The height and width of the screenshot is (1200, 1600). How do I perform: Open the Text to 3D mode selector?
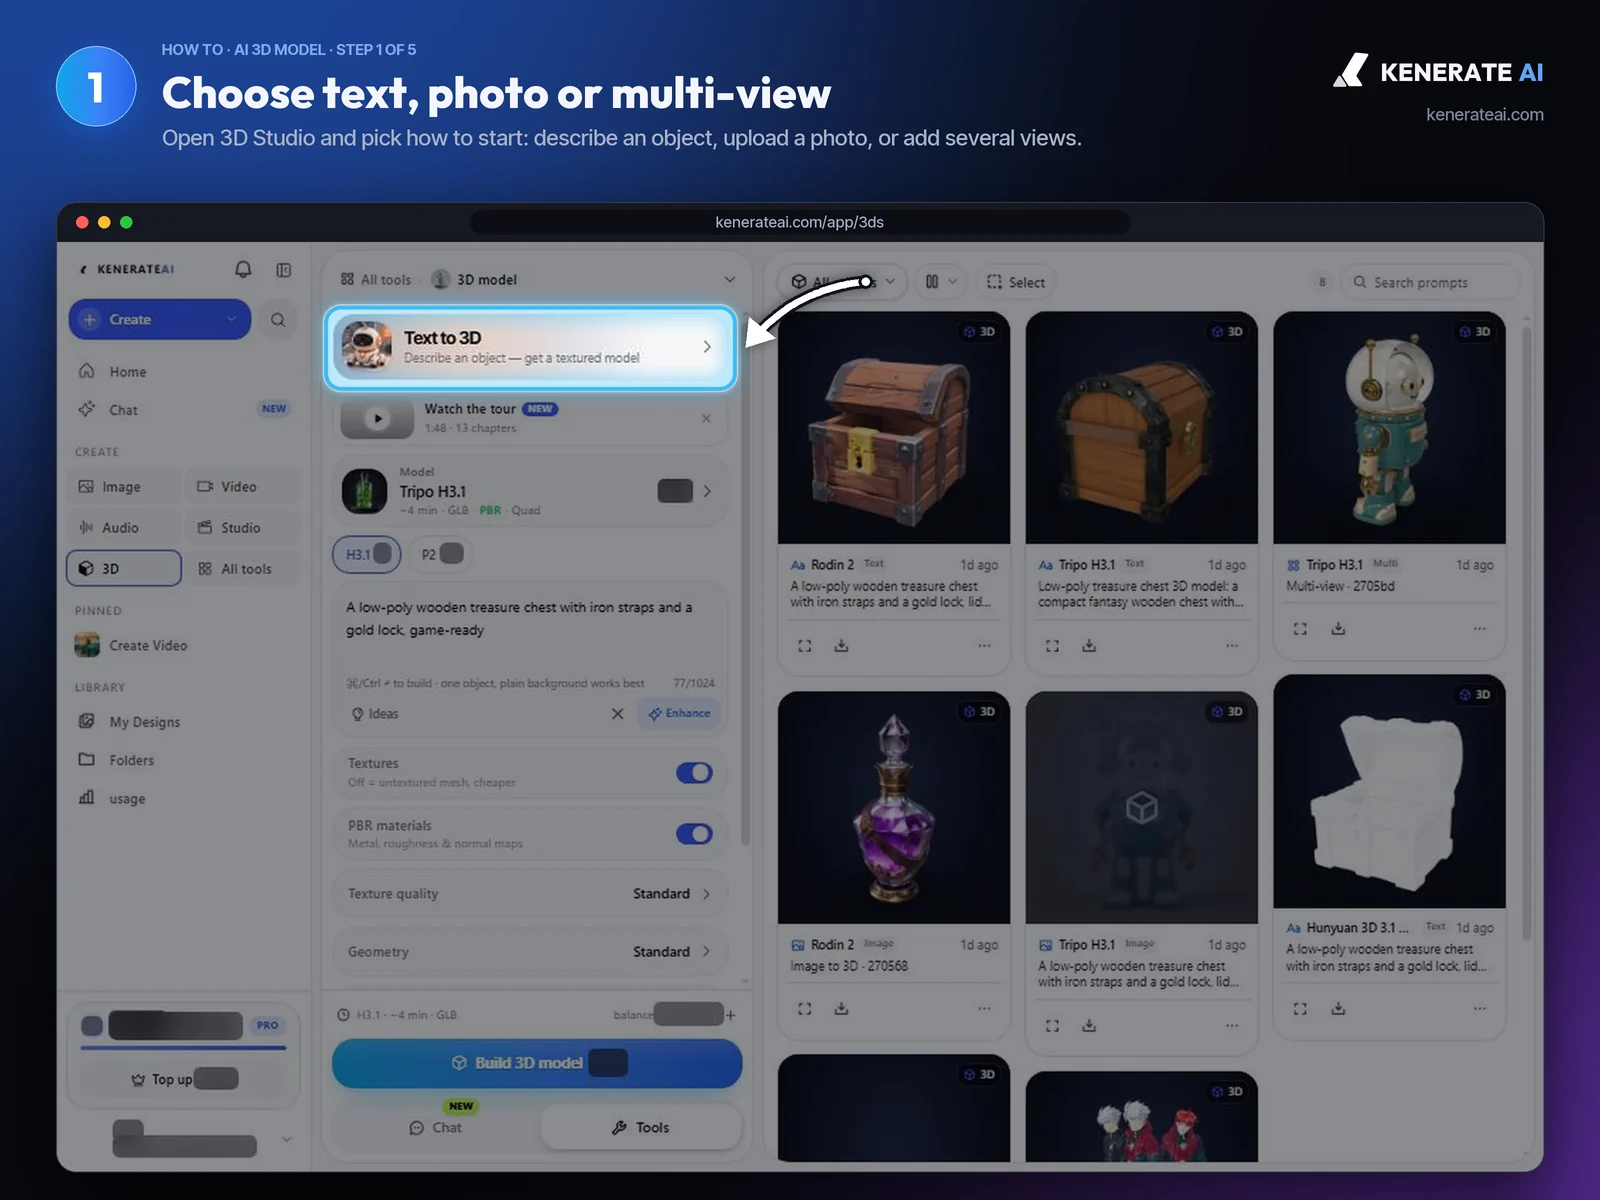click(530, 347)
